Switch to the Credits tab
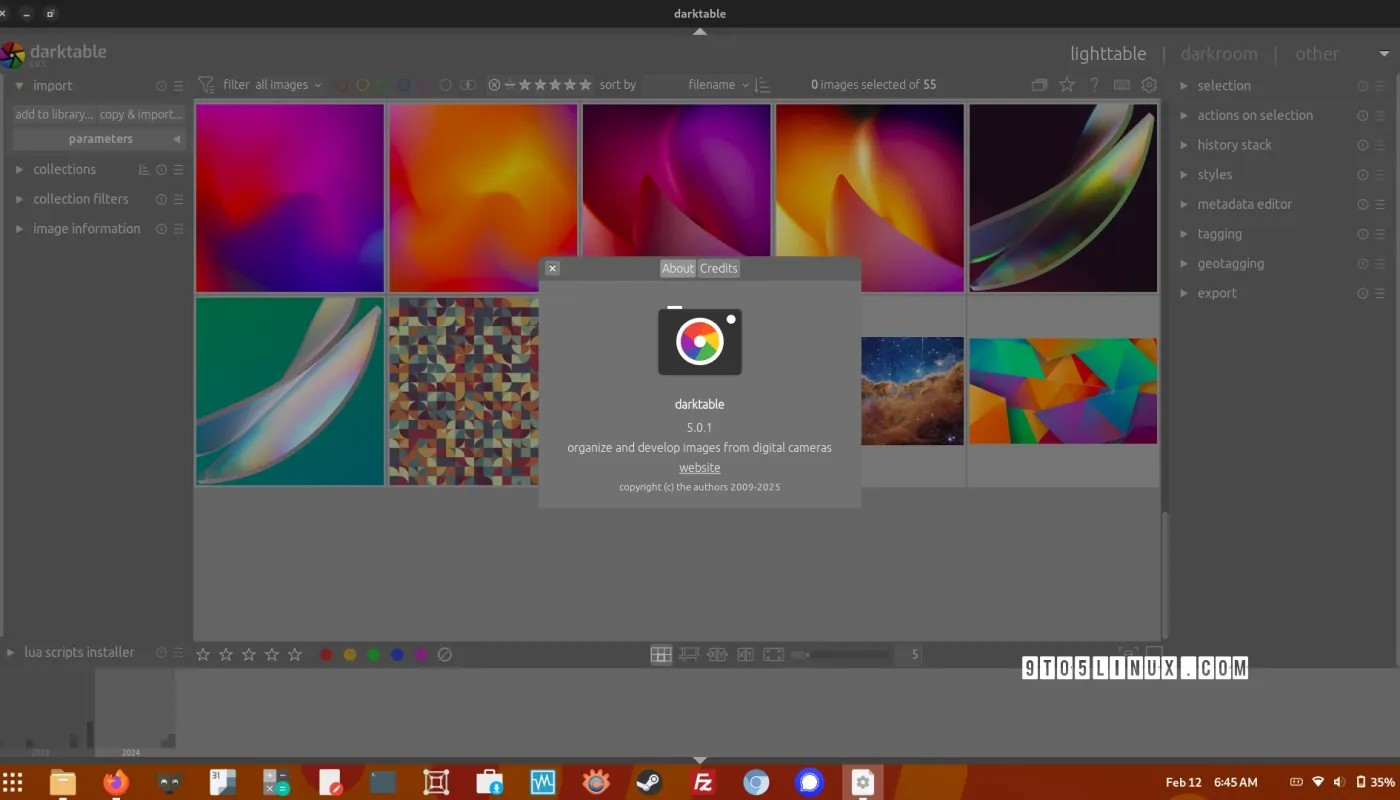 718,268
